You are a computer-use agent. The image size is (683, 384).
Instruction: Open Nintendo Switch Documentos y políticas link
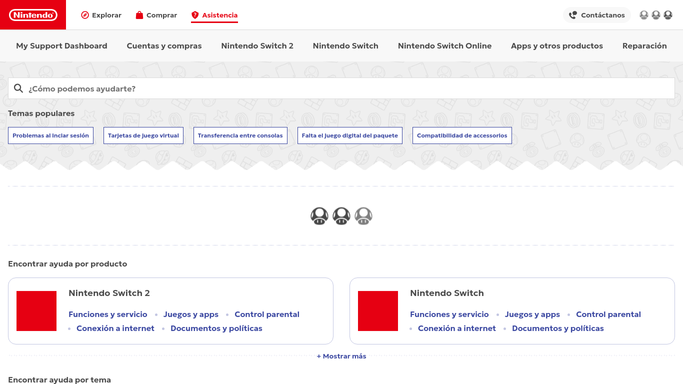(558, 328)
